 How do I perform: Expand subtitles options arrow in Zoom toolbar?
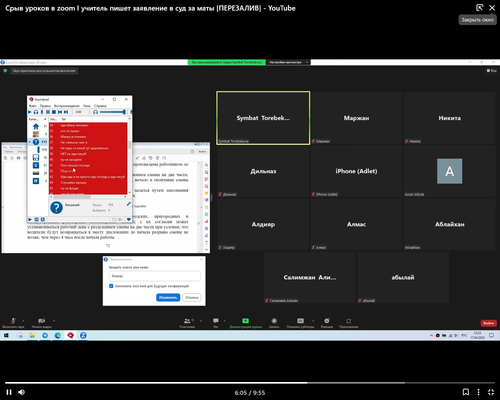[x=313, y=321]
